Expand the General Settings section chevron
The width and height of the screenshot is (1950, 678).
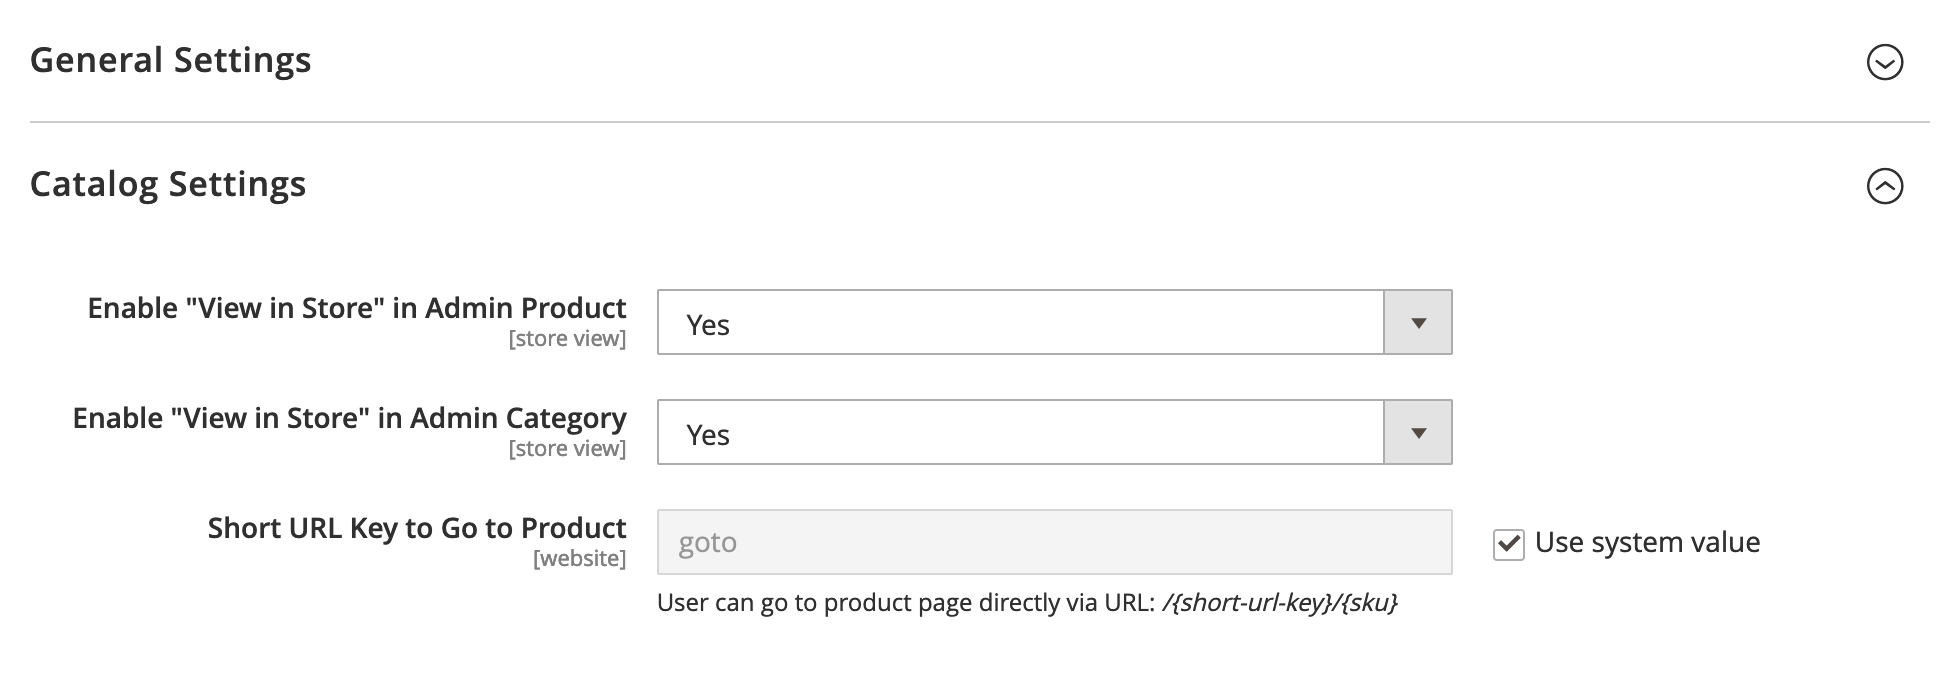(x=1885, y=62)
